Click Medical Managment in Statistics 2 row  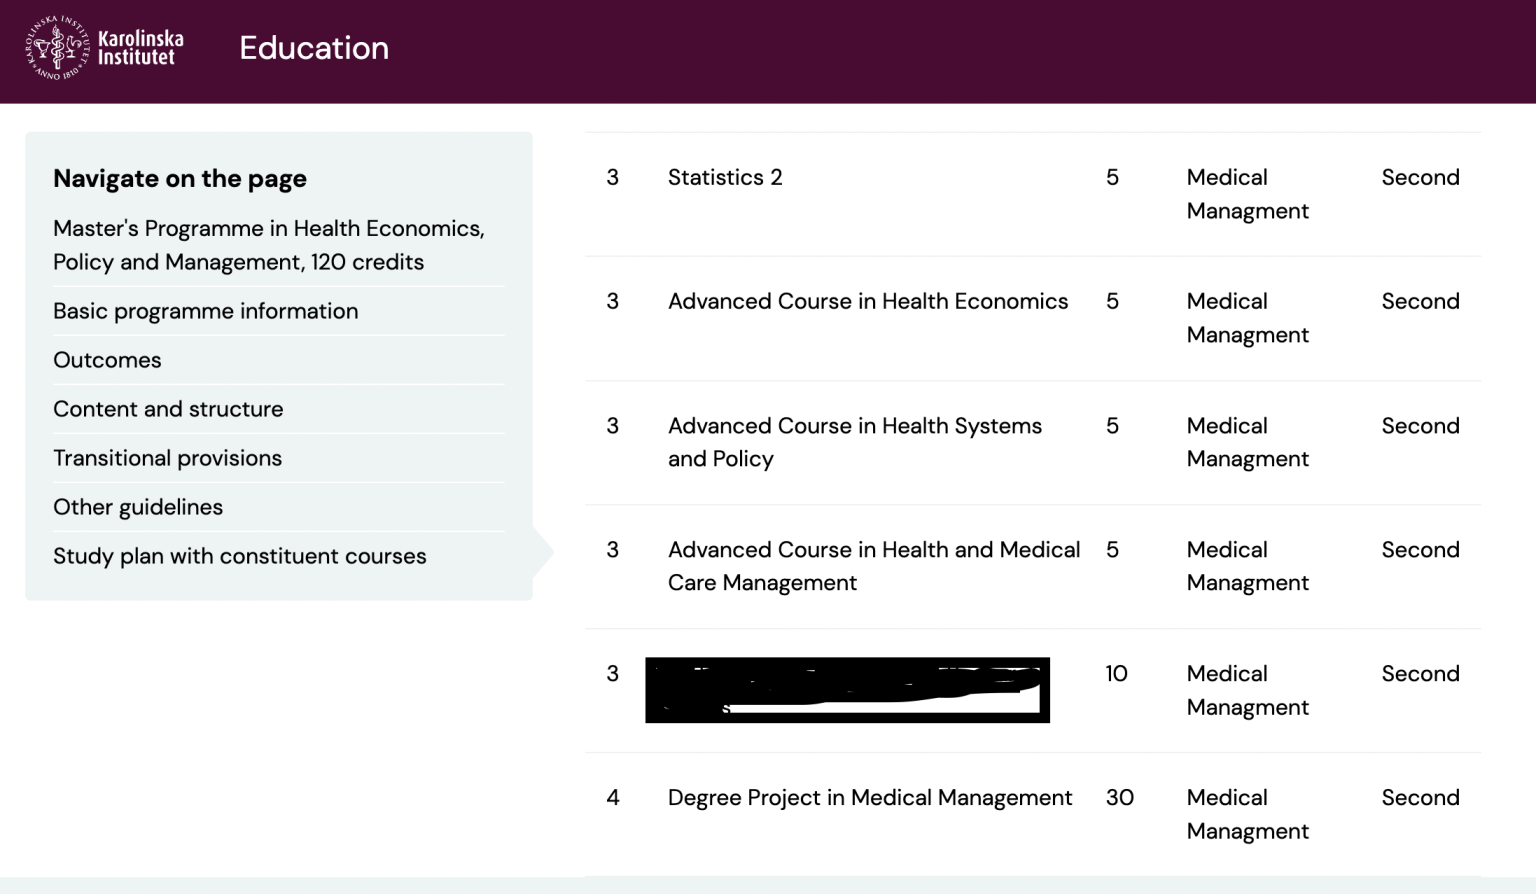(x=1246, y=194)
